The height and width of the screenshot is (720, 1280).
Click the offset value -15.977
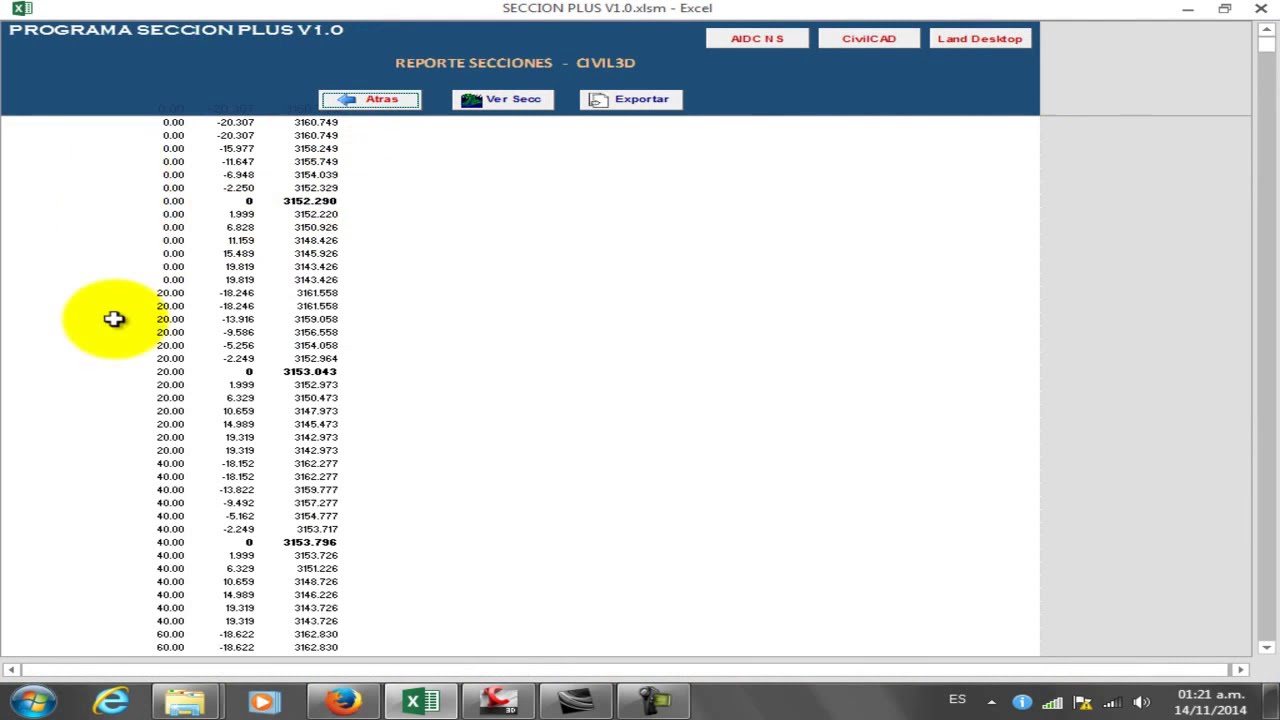(237, 148)
